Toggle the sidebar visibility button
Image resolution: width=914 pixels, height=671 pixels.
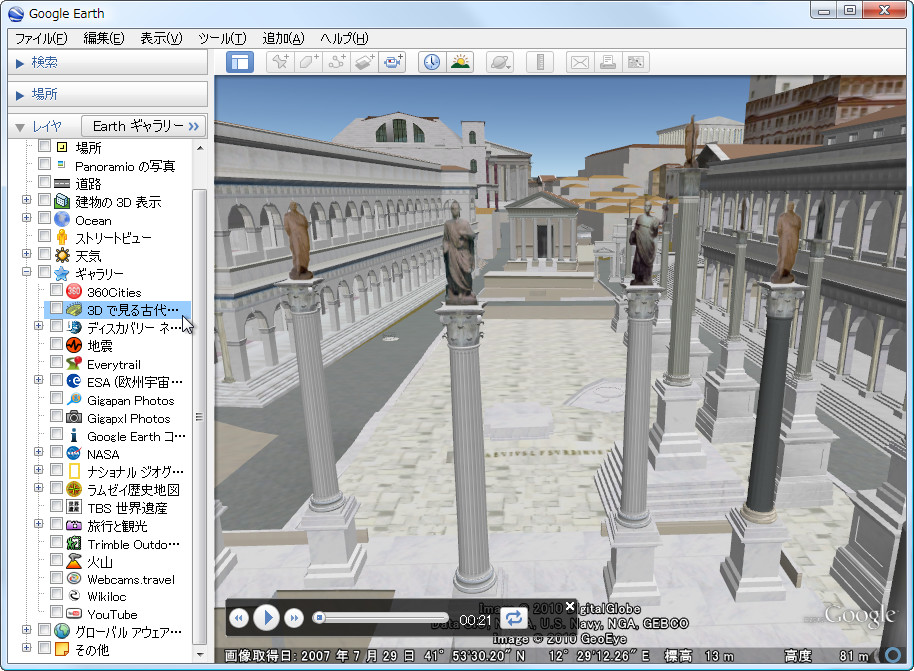pyautogui.click(x=240, y=62)
